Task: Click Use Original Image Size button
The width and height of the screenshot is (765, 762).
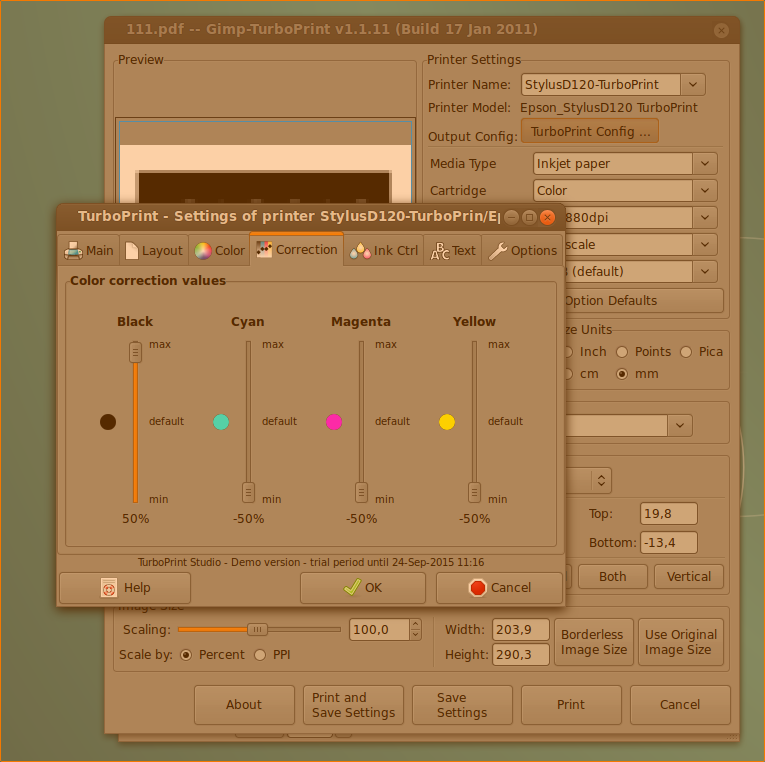Action: 681,642
